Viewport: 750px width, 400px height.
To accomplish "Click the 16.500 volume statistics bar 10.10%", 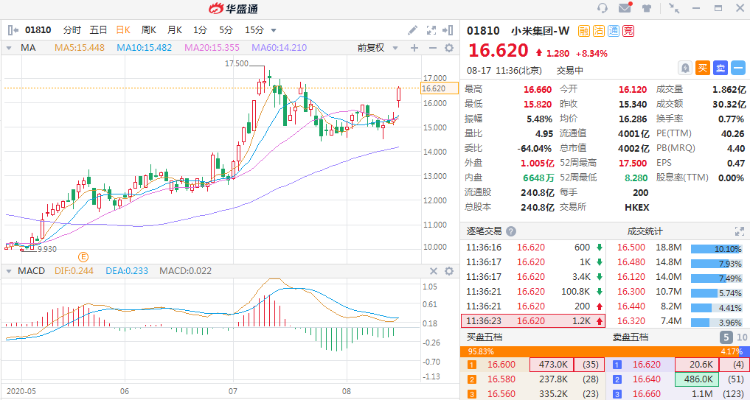I will (x=716, y=249).
